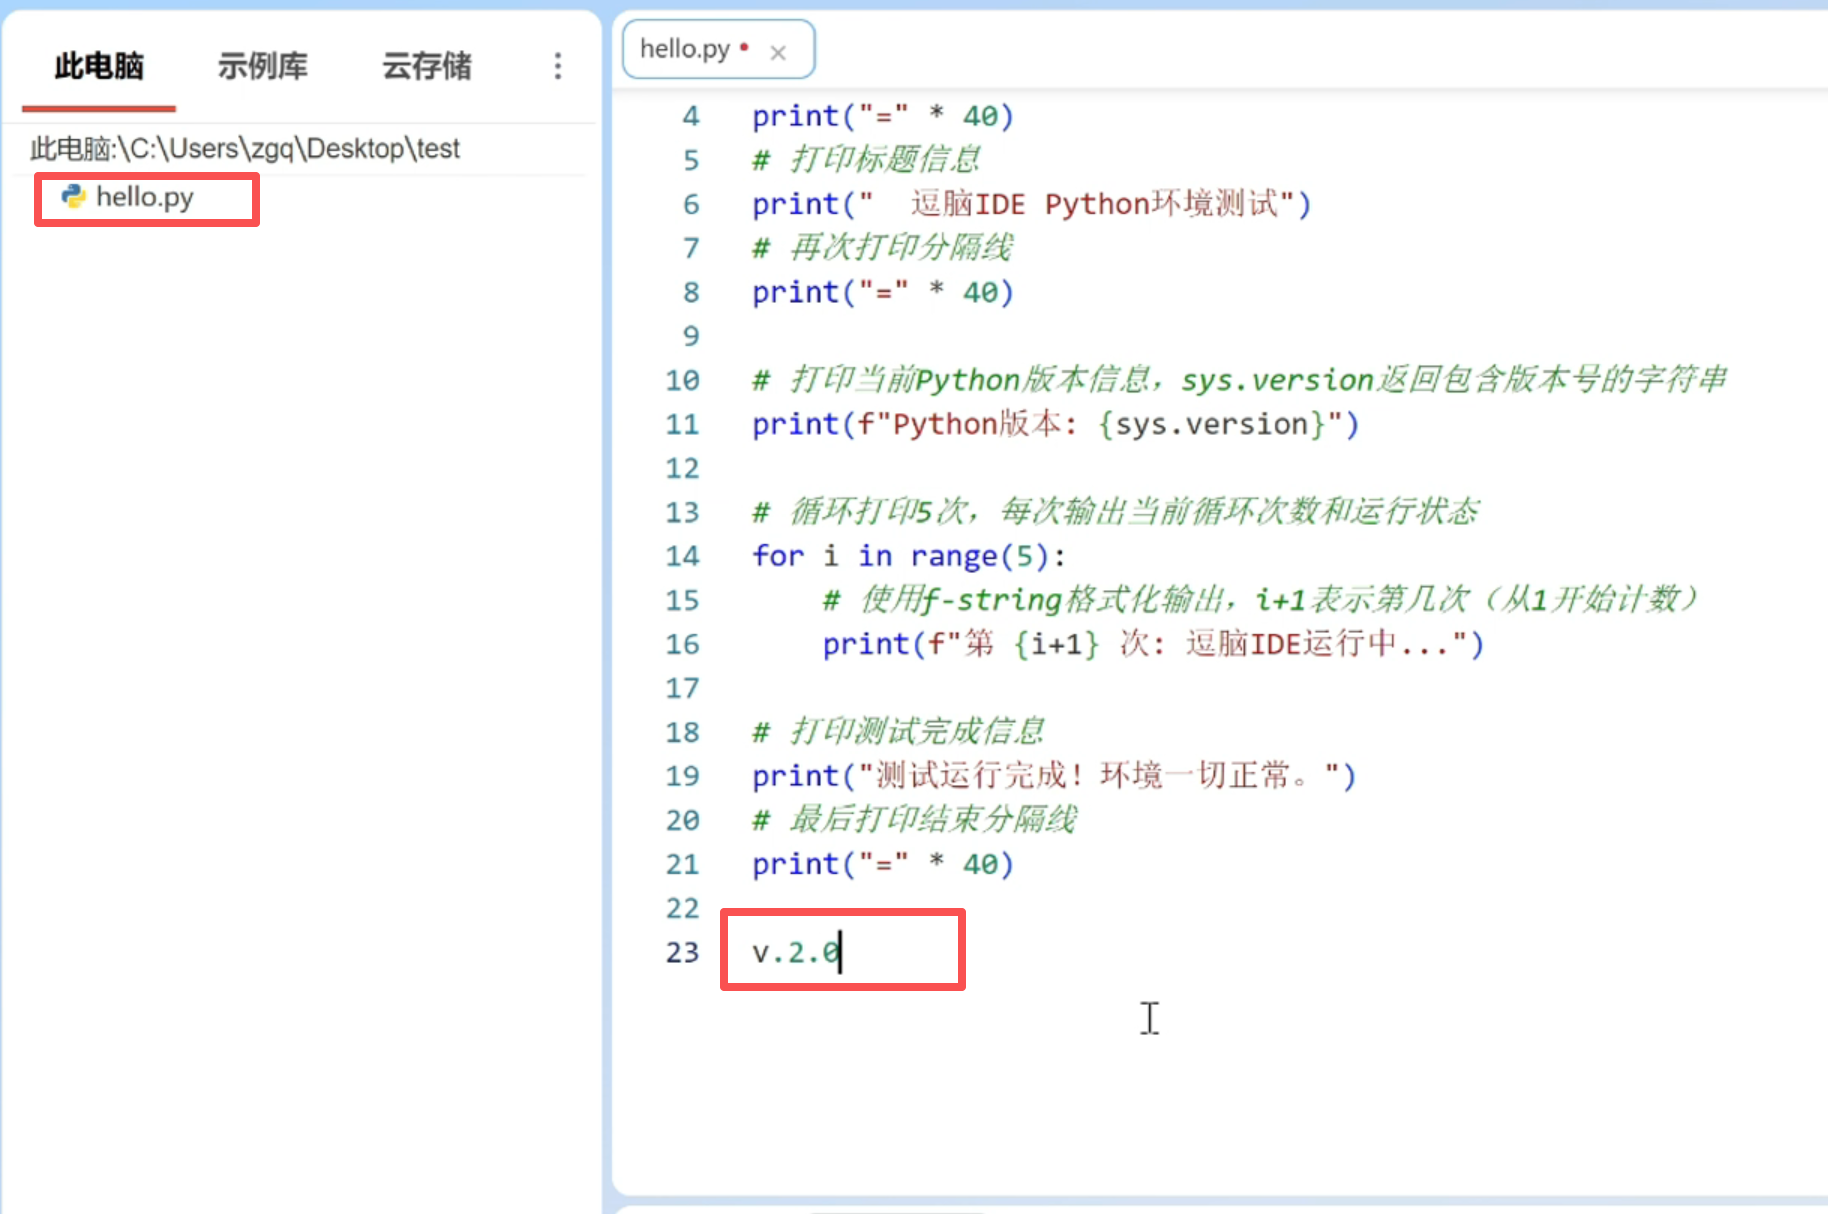Click print(f"Python版本: {sys.version}") line
This screenshot has width=1828, height=1214.
[x=1055, y=424]
